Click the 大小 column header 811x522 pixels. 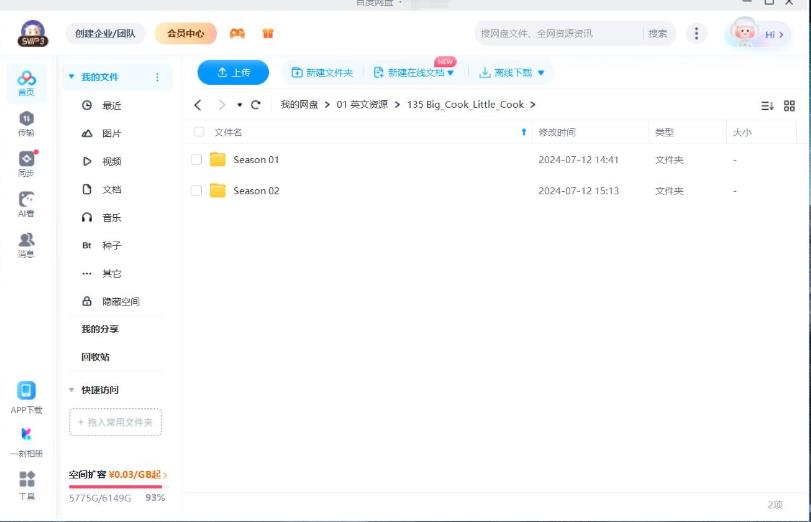point(742,132)
